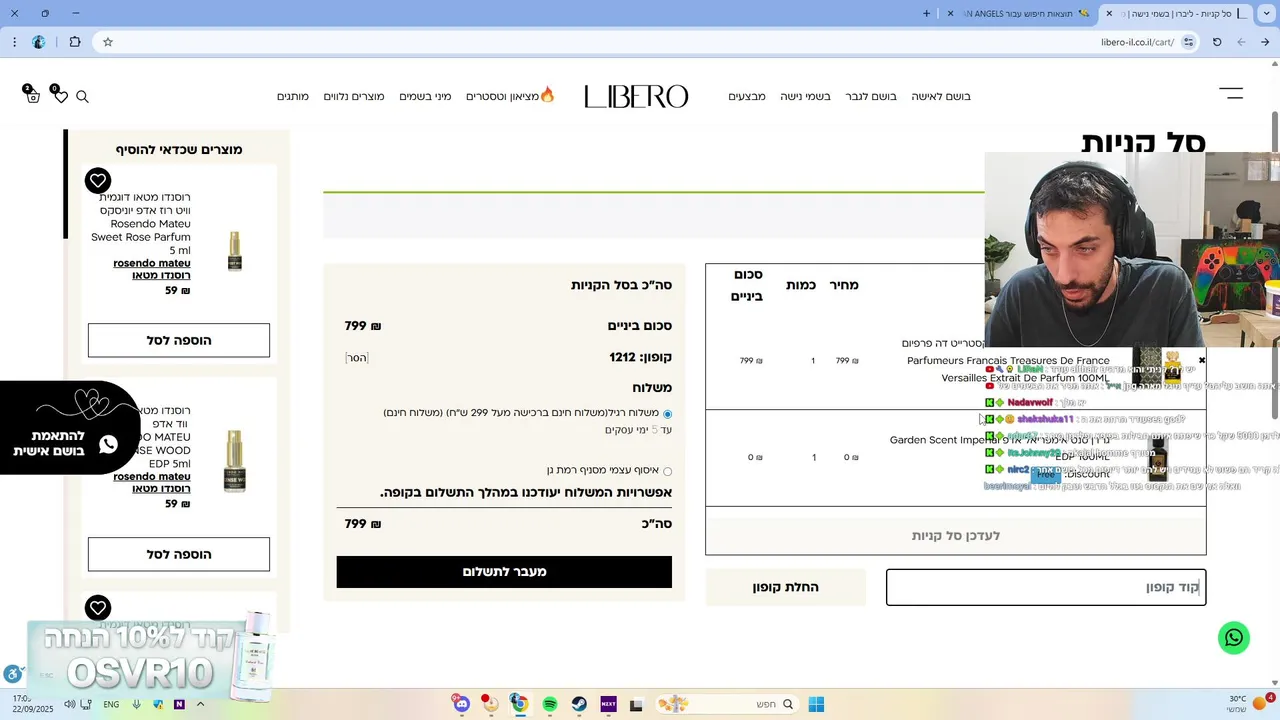Open the Chrome three-dot menu
The width and height of the screenshot is (1280, 720).
tap(14, 42)
